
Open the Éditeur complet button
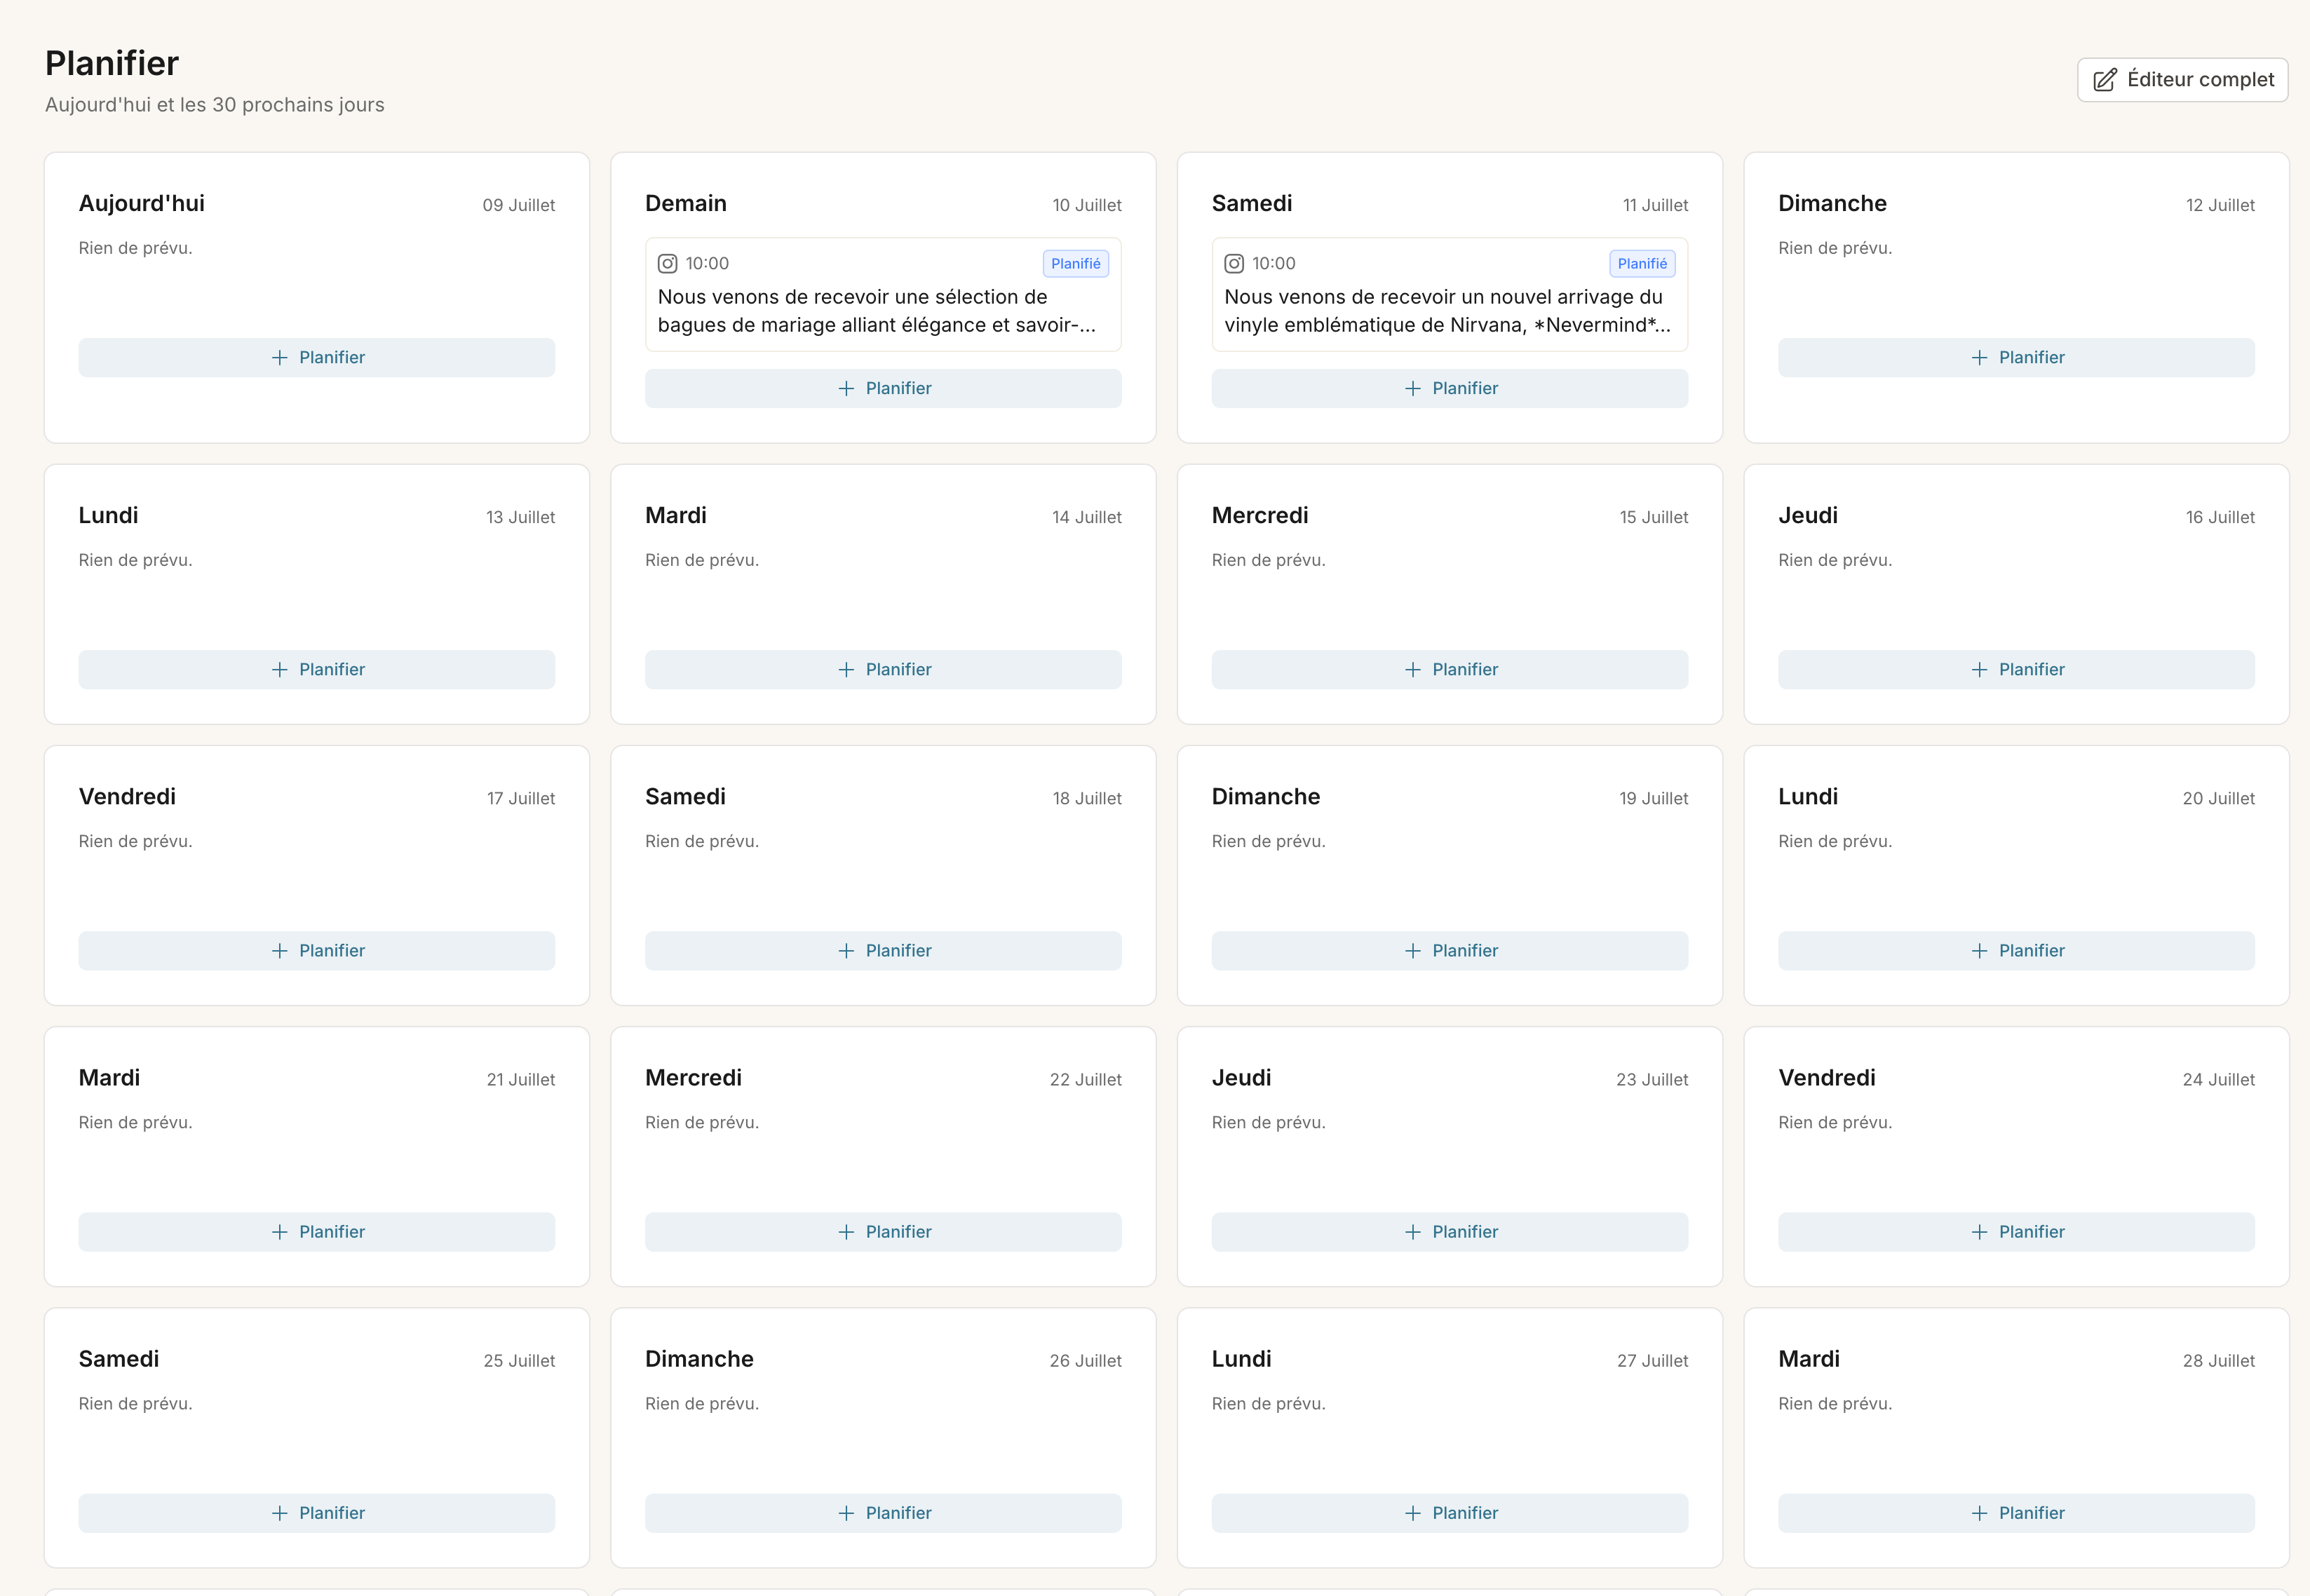point(2182,80)
